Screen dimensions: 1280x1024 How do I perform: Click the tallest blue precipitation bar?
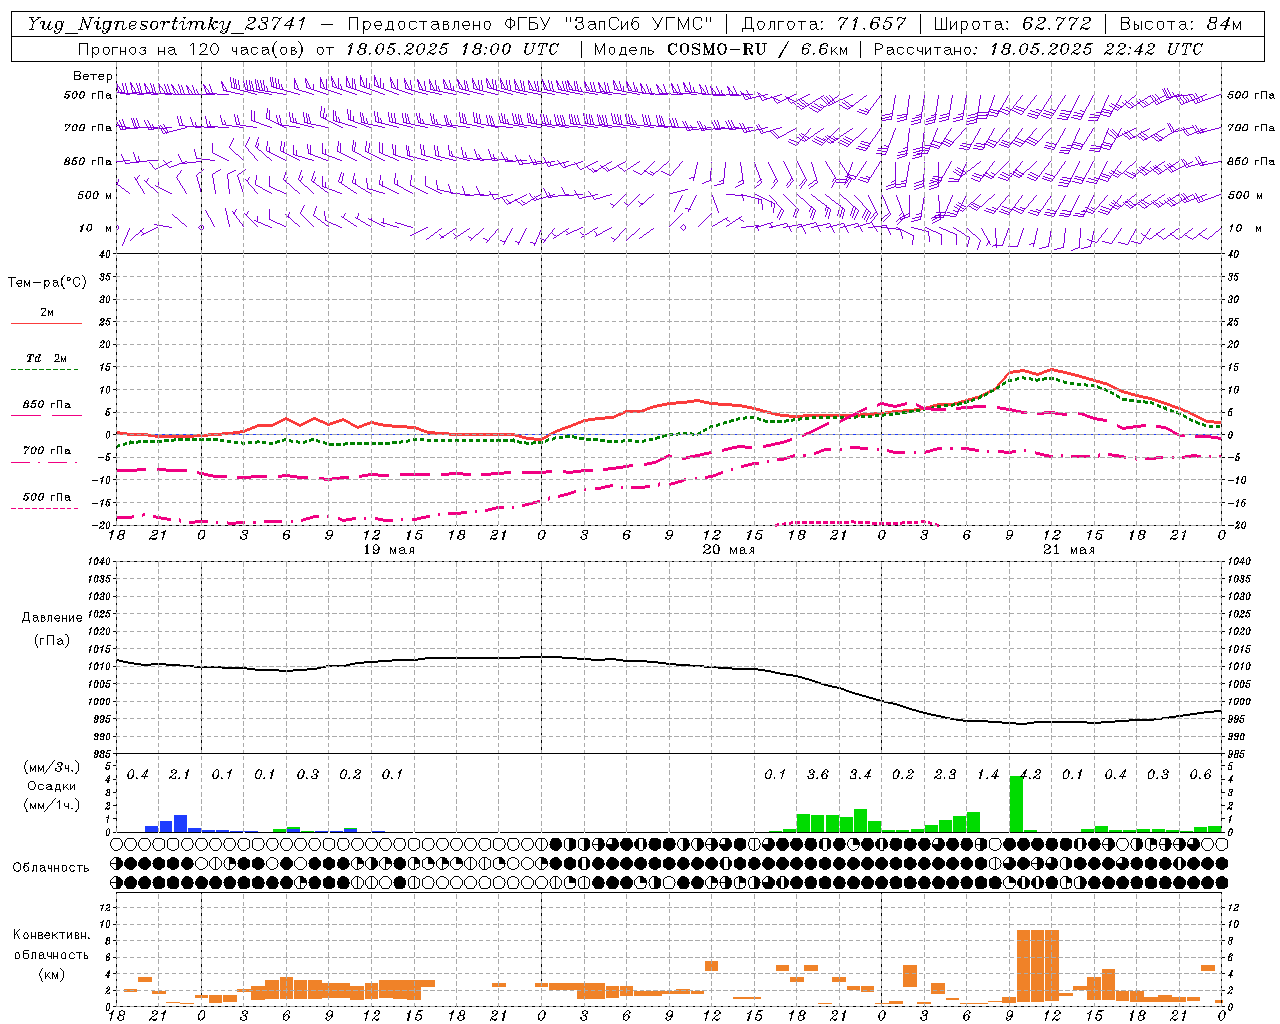pos(180,823)
